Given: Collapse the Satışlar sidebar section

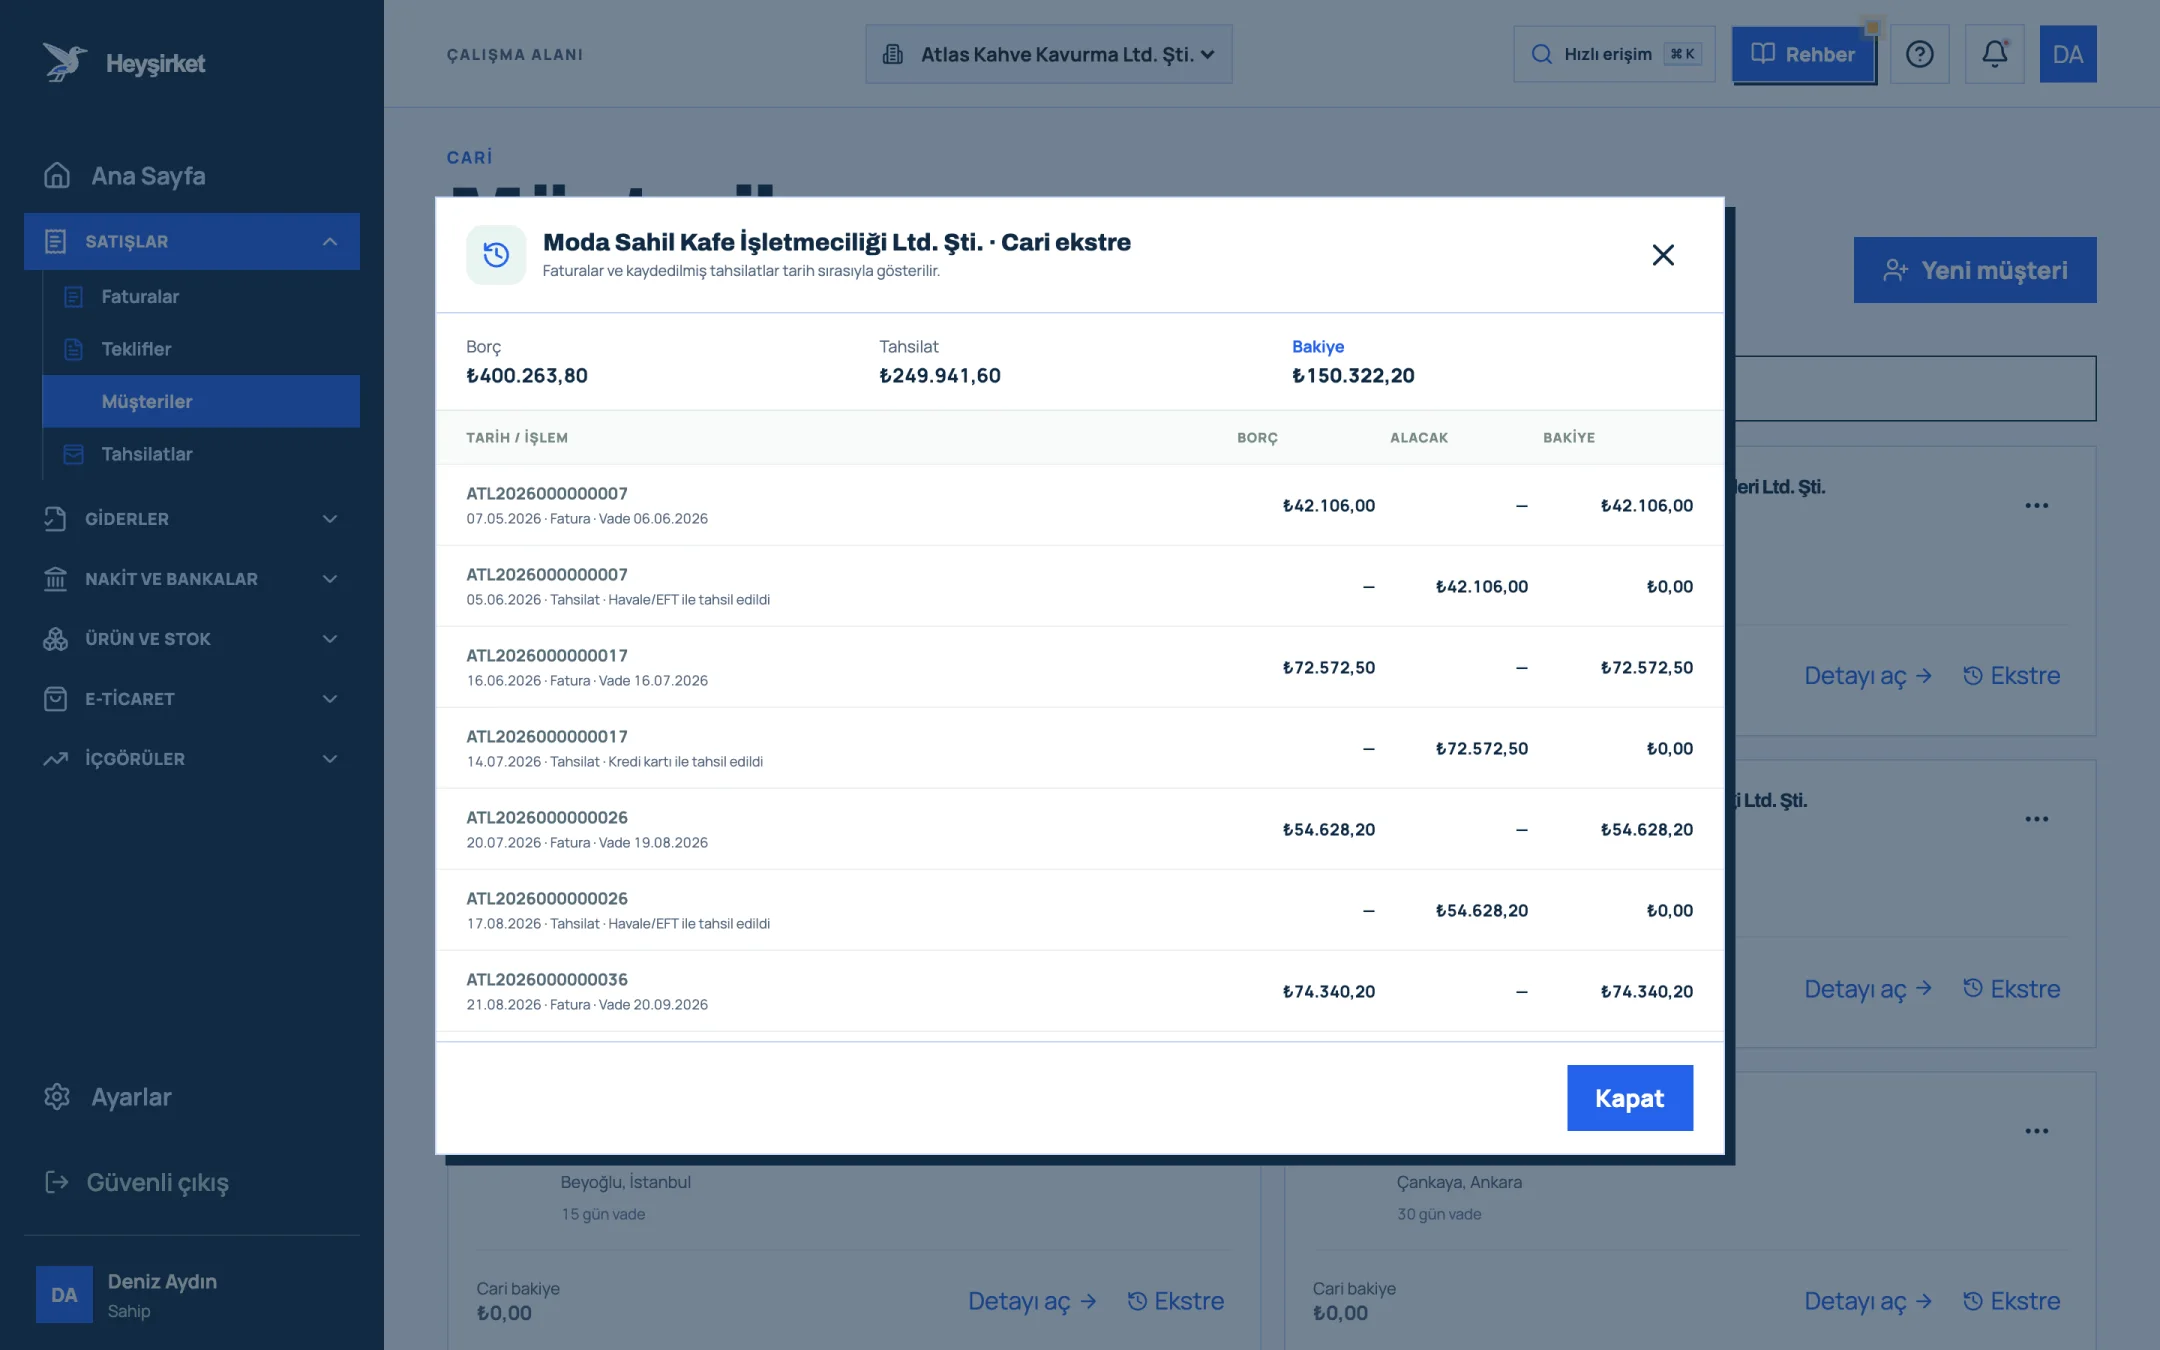Looking at the screenshot, I should pyautogui.click(x=192, y=241).
